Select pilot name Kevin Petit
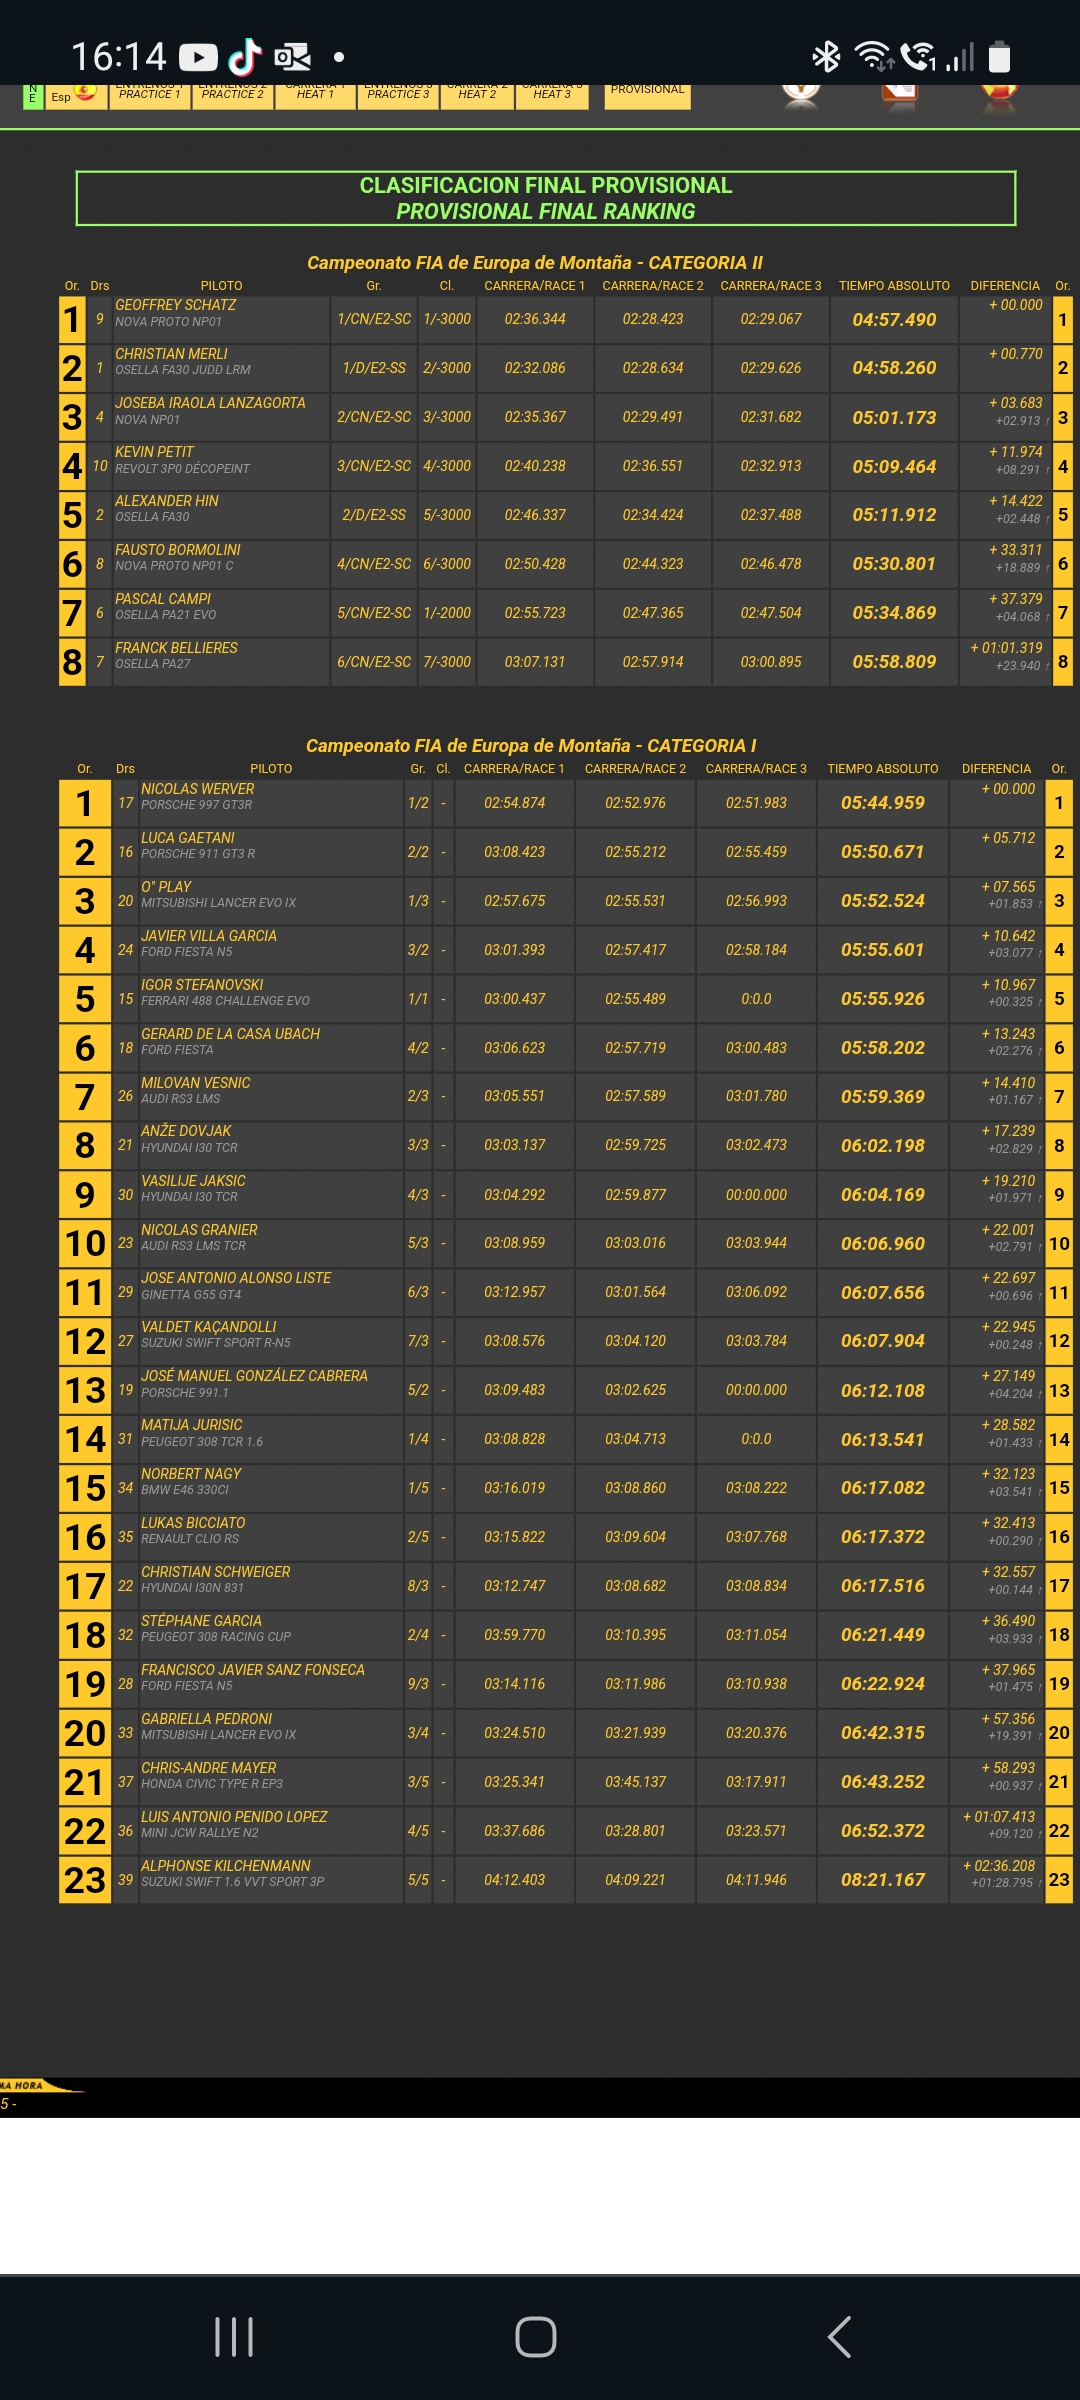The image size is (1080, 2400). [154, 452]
